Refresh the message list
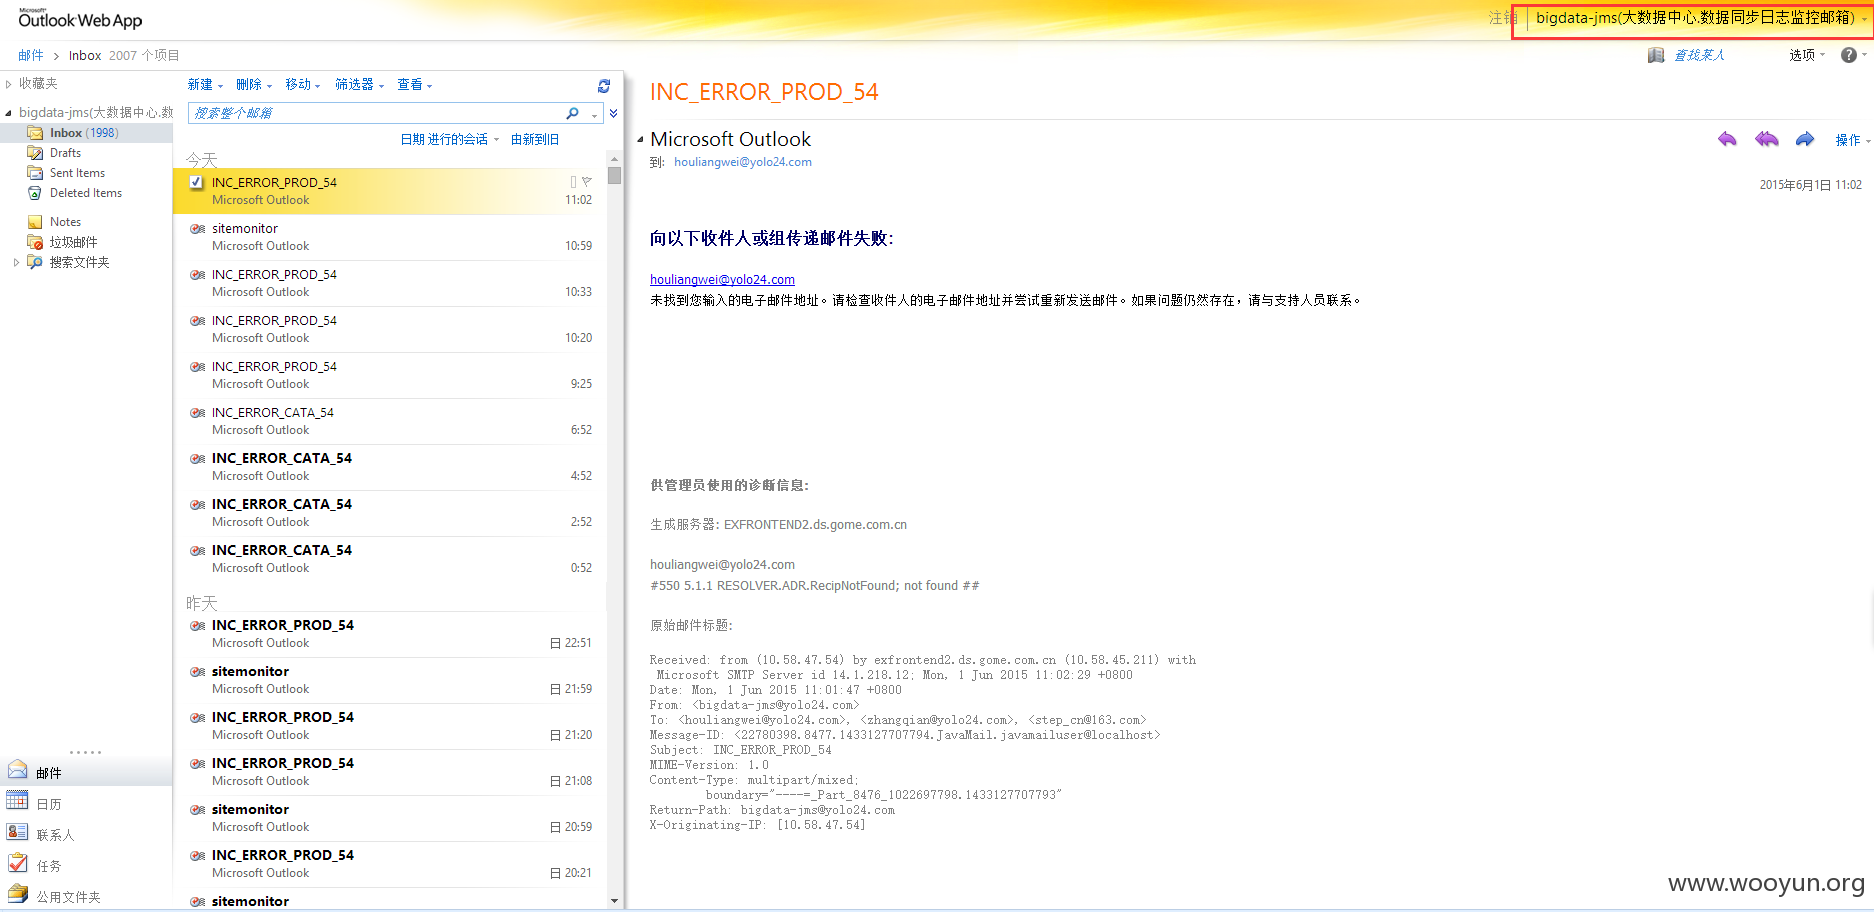 604,86
